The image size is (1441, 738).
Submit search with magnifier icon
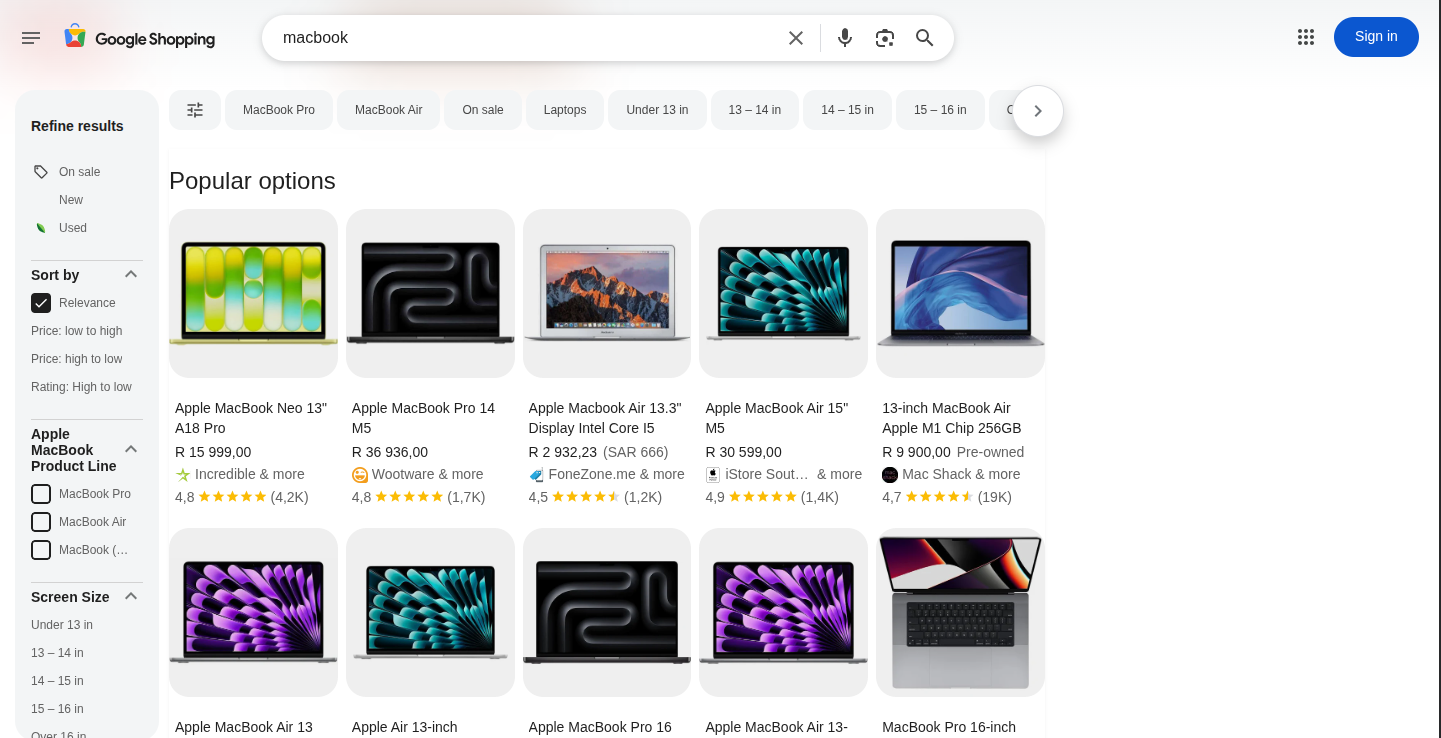pyautogui.click(x=925, y=38)
